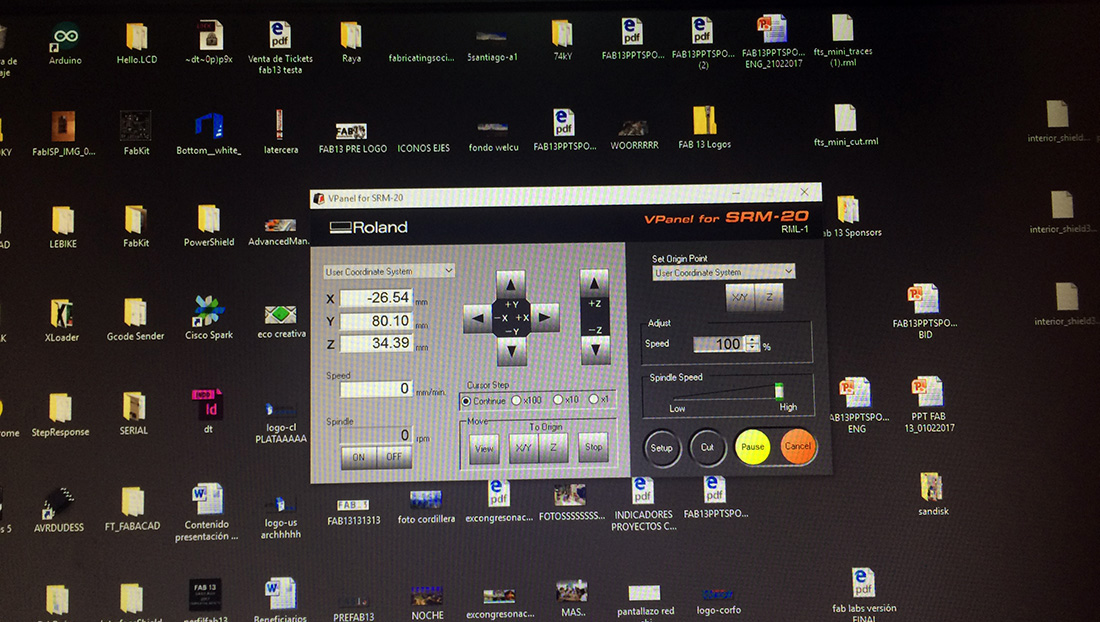Select the AVRDUDESS desktop icon
The width and height of the screenshot is (1100, 622).
pyautogui.click(x=59, y=509)
